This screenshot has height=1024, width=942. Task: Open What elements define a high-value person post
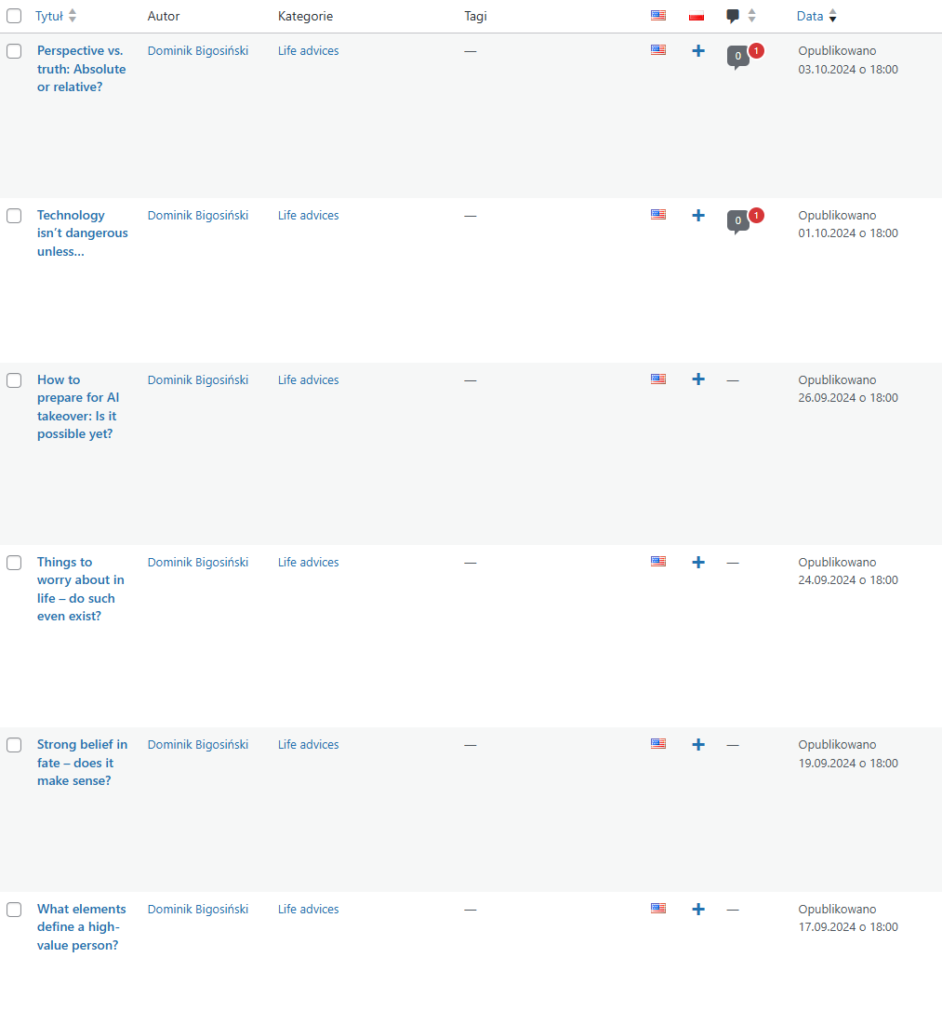click(81, 927)
